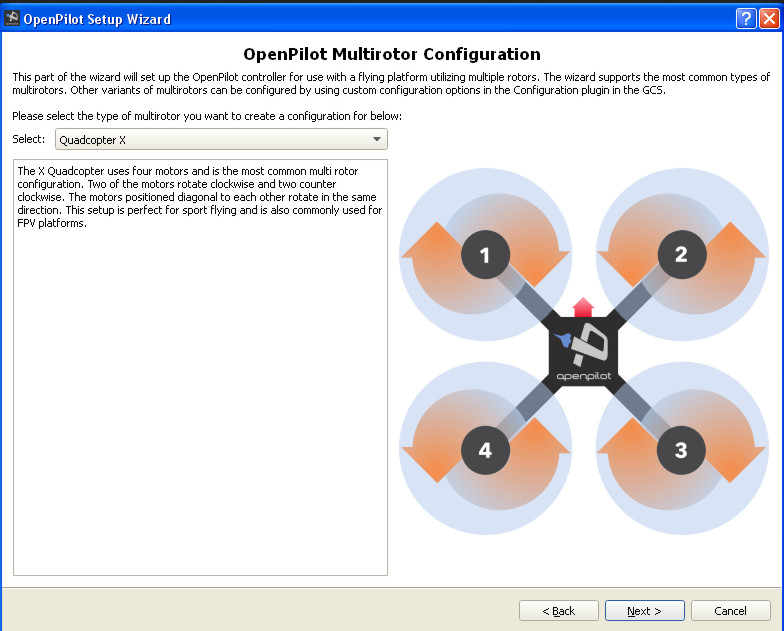The width and height of the screenshot is (784, 631).
Task: Click inside the X Quadcopter description box
Action: coord(200,400)
